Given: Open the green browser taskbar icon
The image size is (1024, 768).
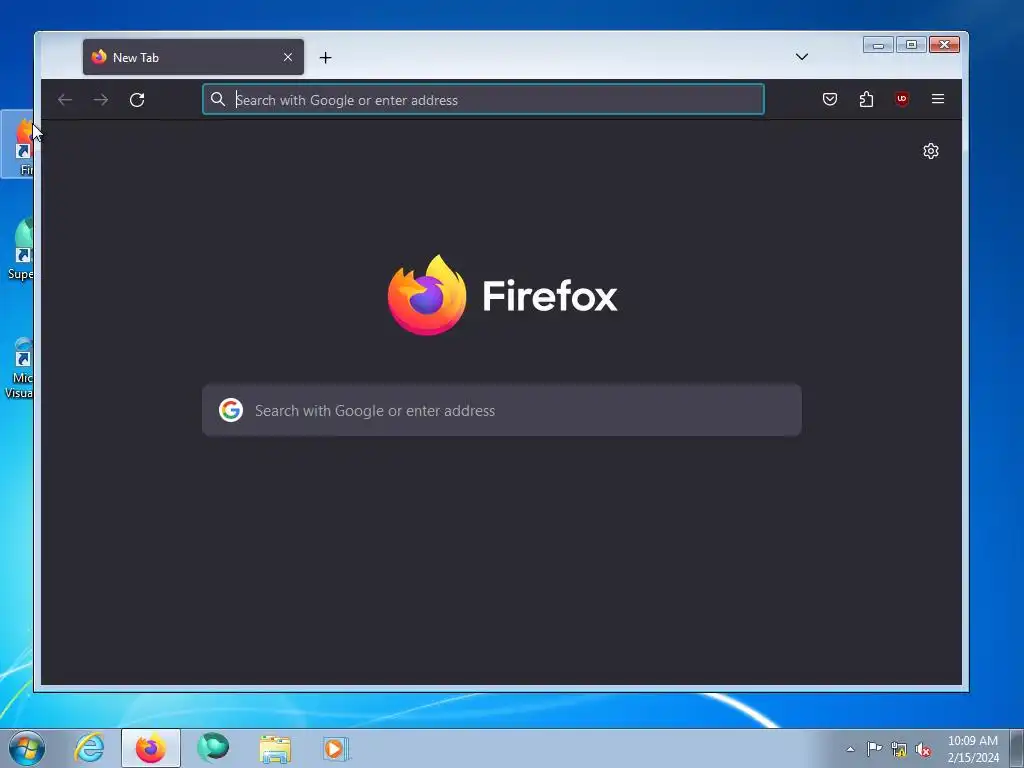Looking at the screenshot, I should [213, 748].
